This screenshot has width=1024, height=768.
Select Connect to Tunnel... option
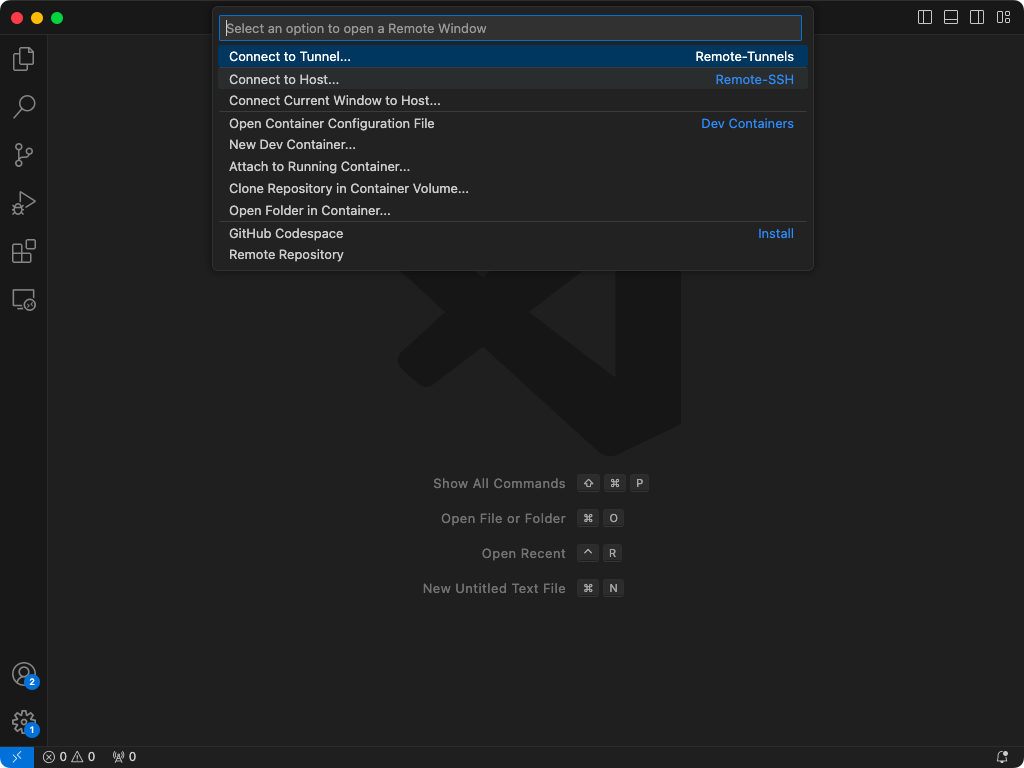(513, 56)
